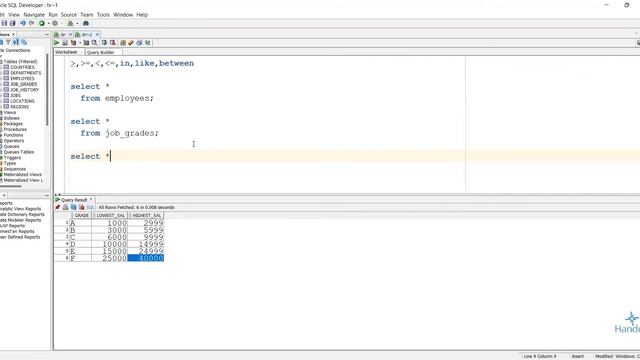Click the 40000 cell in row F

coord(146,258)
